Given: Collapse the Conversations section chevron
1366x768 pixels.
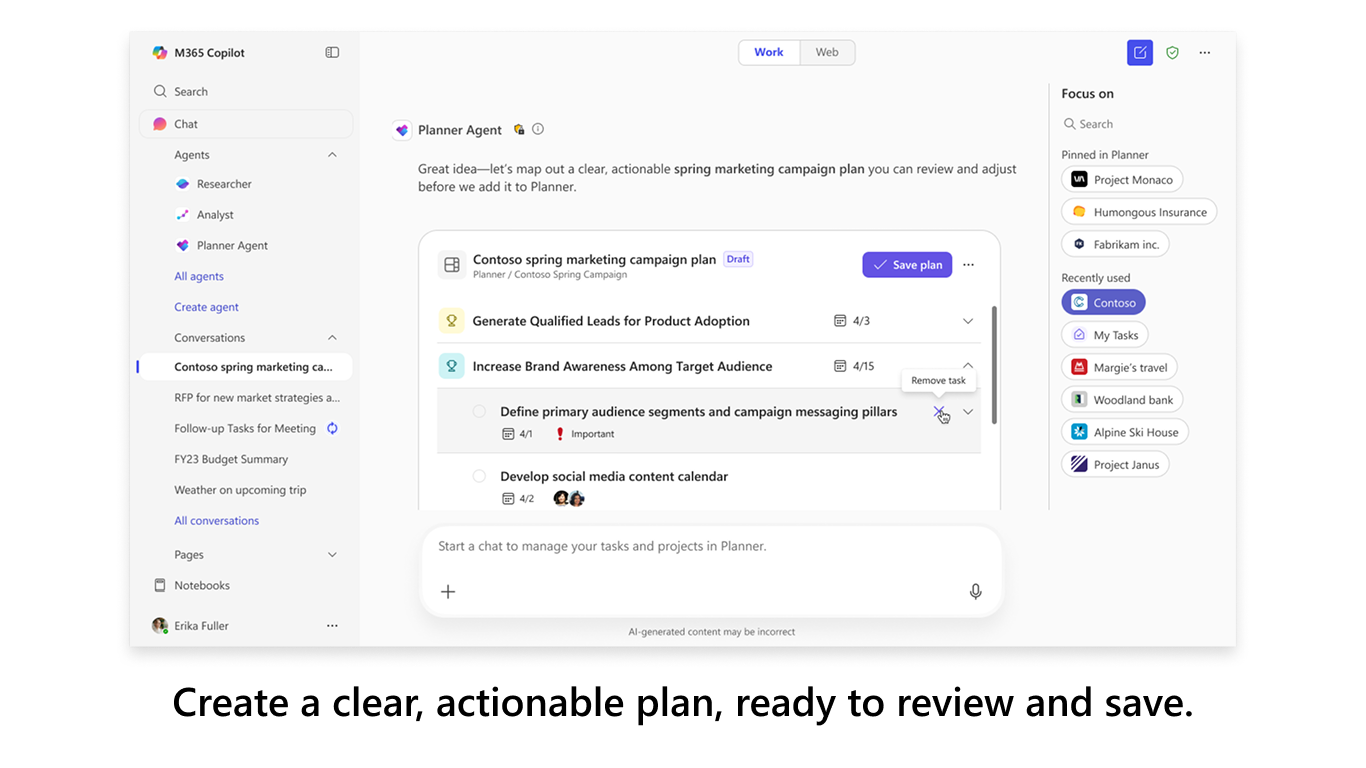Looking at the screenshot, I should tap(332, 338).
